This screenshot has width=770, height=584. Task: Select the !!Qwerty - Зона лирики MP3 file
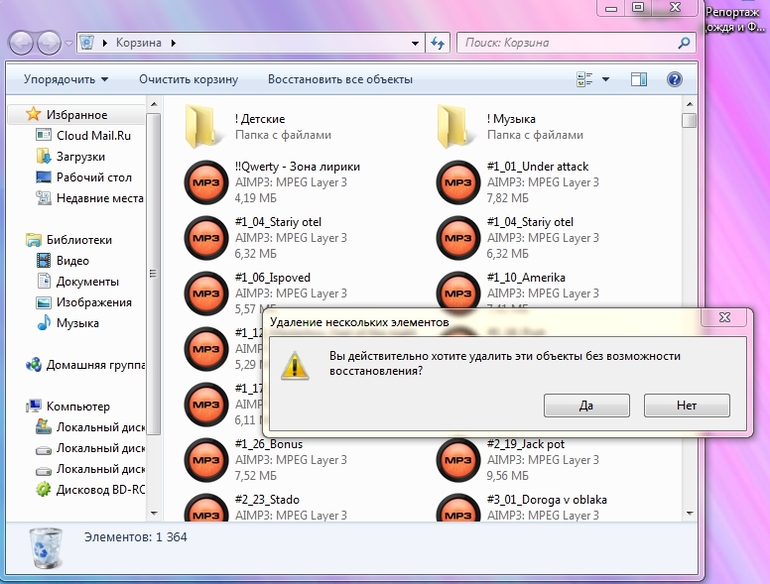point(206,182)
